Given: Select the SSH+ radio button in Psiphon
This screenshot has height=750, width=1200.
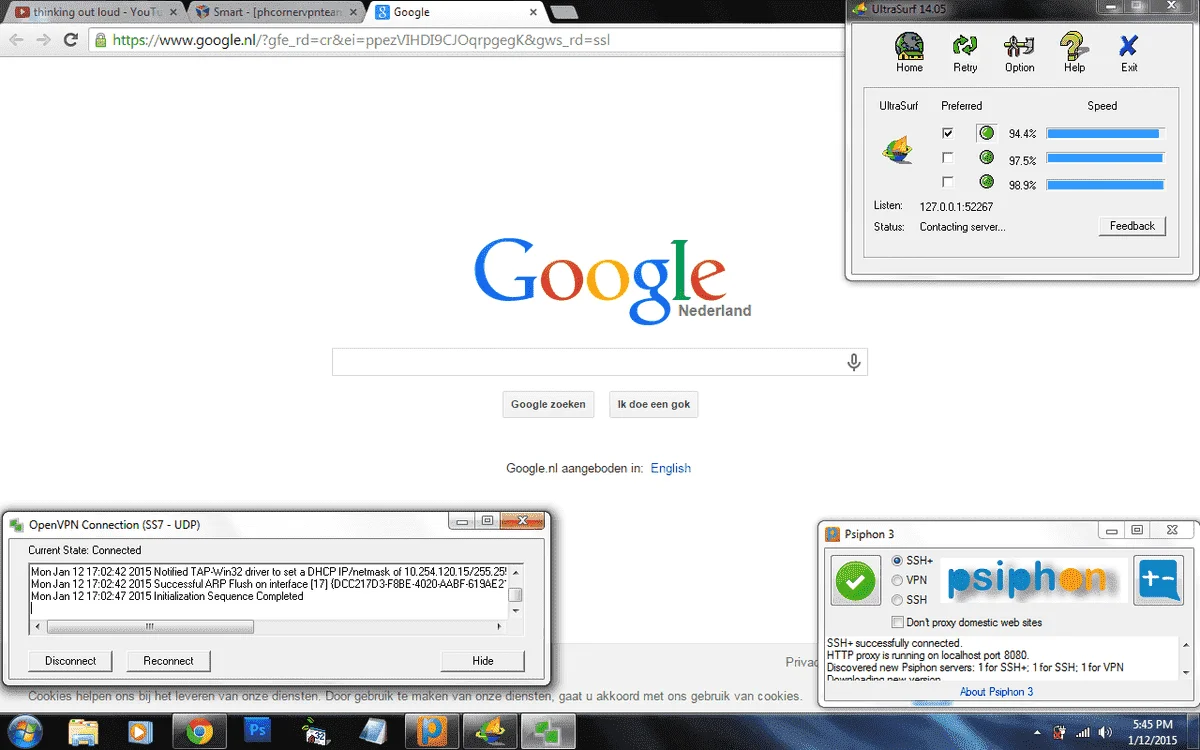Looking at the screenshot, I should tap(897, 560).
